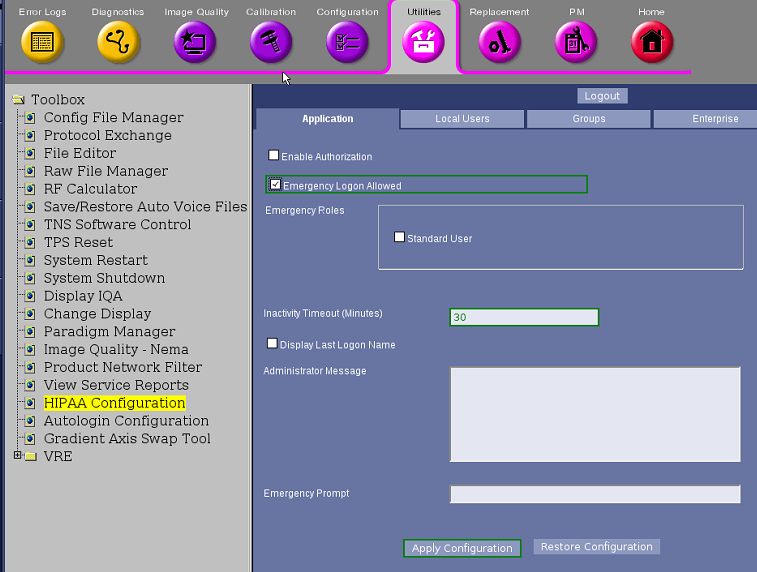Select Autologin Configuration in Toolbox tree
This screenshot has width=757, height=572.
point(112,421)
